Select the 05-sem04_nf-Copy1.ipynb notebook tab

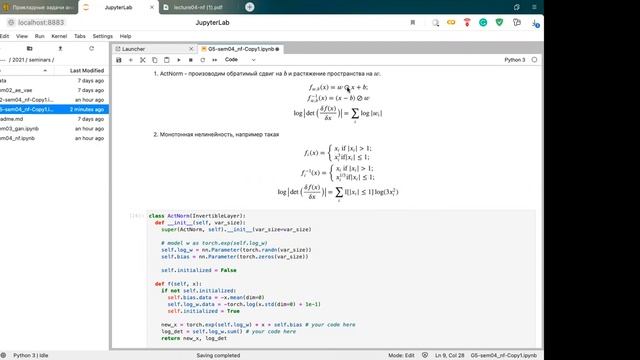[240, 49]
